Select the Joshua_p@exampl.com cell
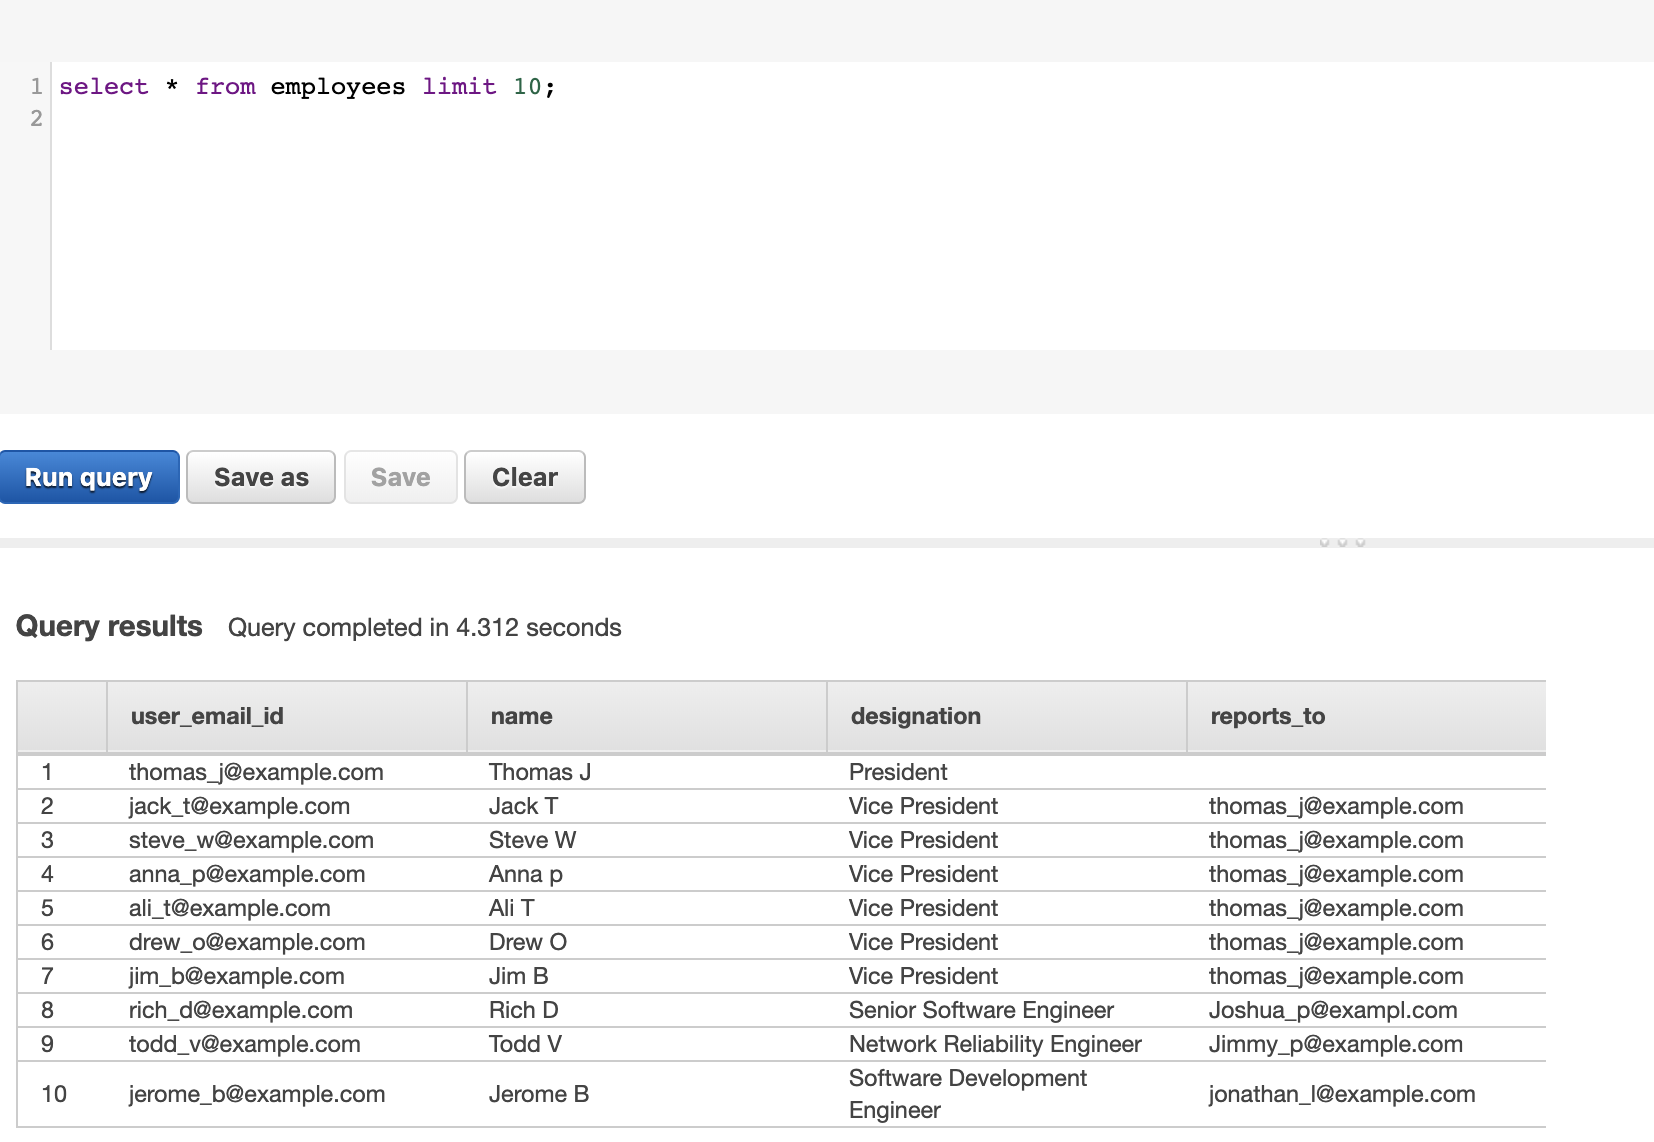Image resolution: width=1654 pixels, height=1142 pixels. pyautogui.click(x=1332, y=1010)
